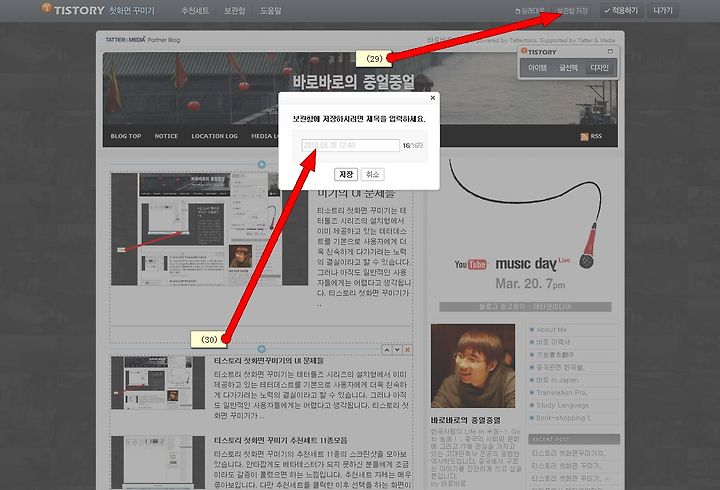Click the post title 티스토리 첫화면꾸미기의 UI 문제들

point(269,361)
